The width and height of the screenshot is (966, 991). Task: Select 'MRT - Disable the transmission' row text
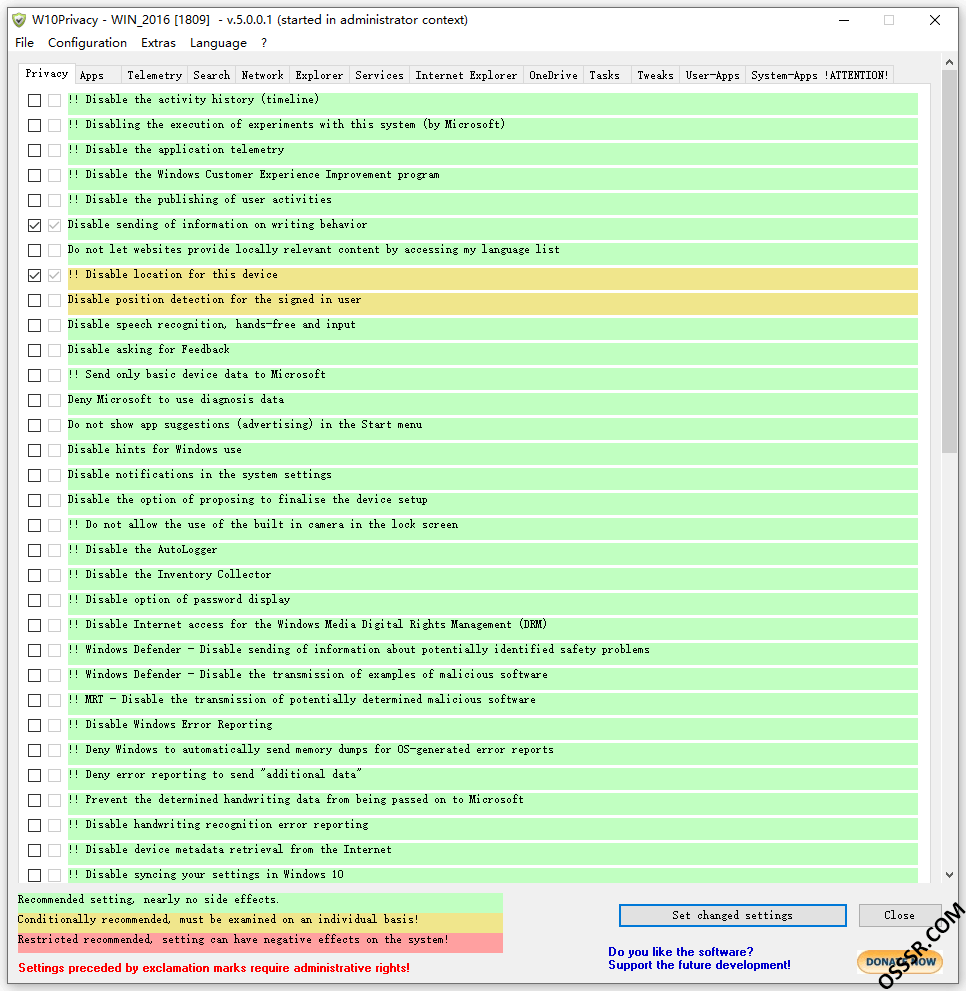tap(302, 700)
